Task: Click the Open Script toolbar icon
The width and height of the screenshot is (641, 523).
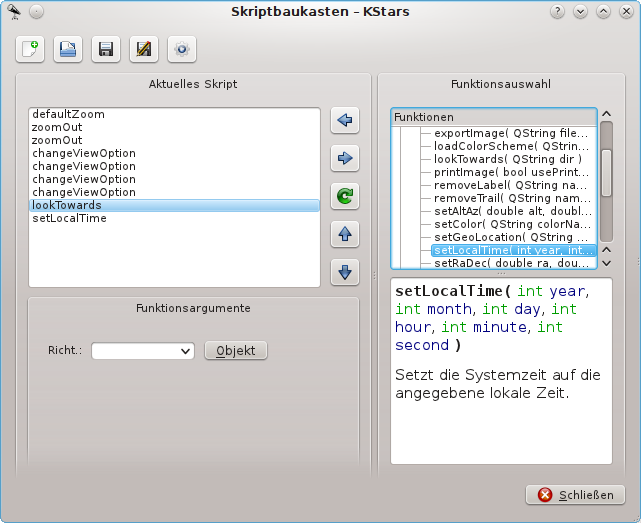Action: pos(68,49)
